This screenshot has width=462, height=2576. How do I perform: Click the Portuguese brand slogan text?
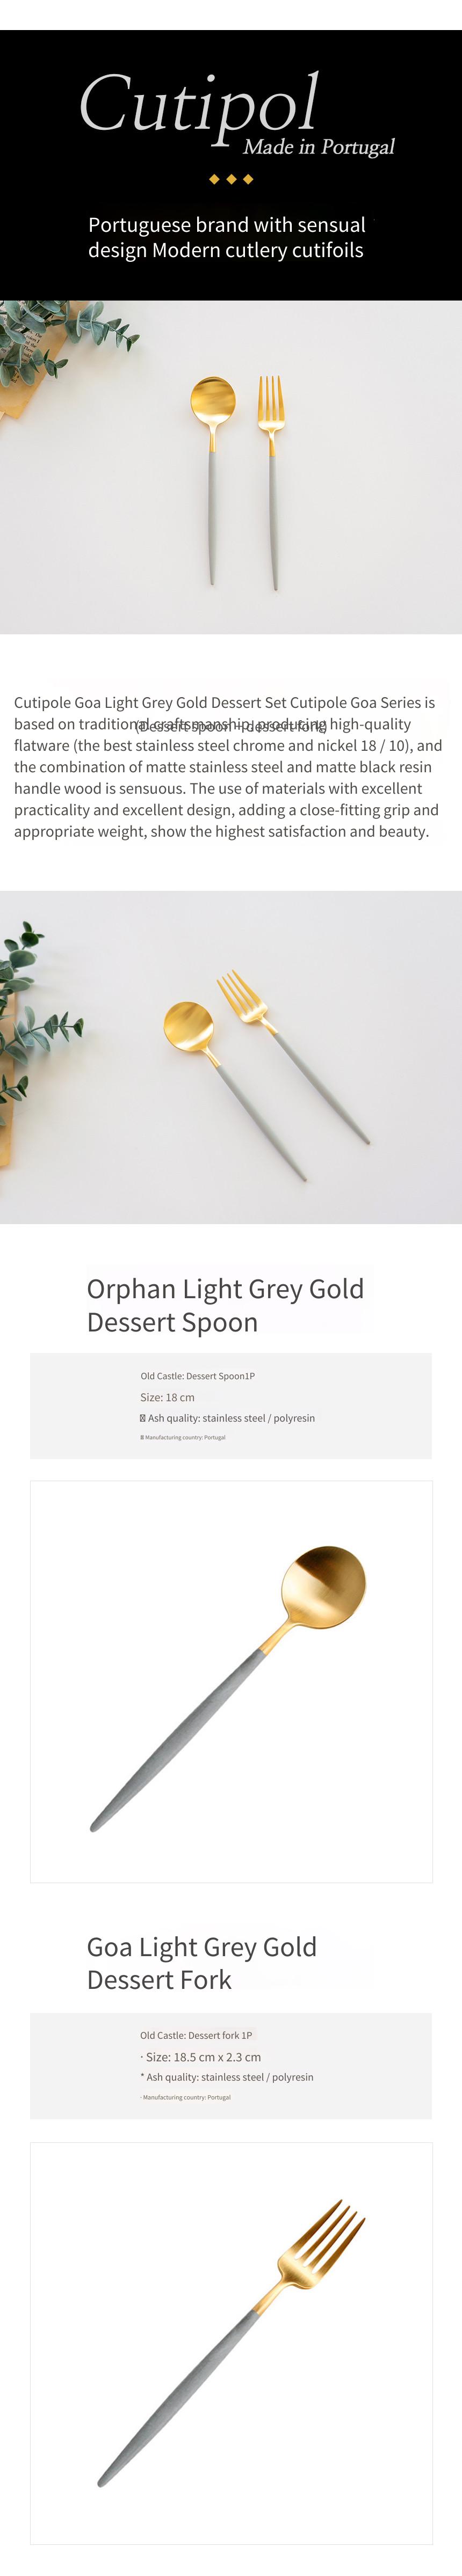[227, 238]
